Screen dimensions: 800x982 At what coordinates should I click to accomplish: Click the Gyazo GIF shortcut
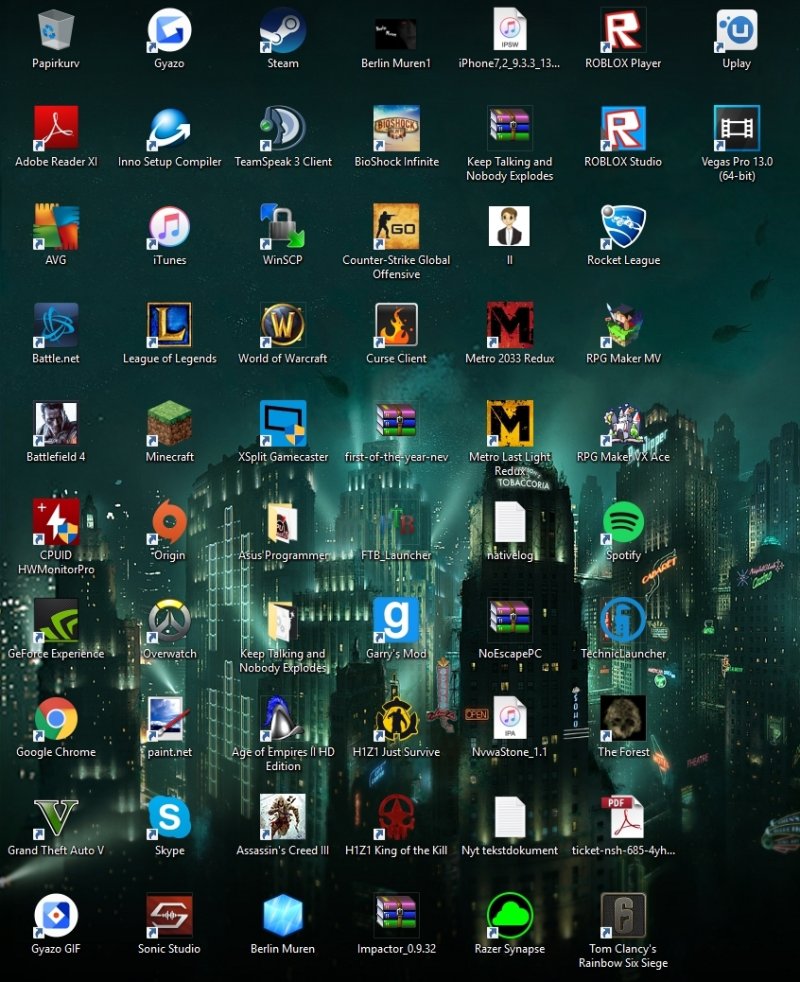56,915
